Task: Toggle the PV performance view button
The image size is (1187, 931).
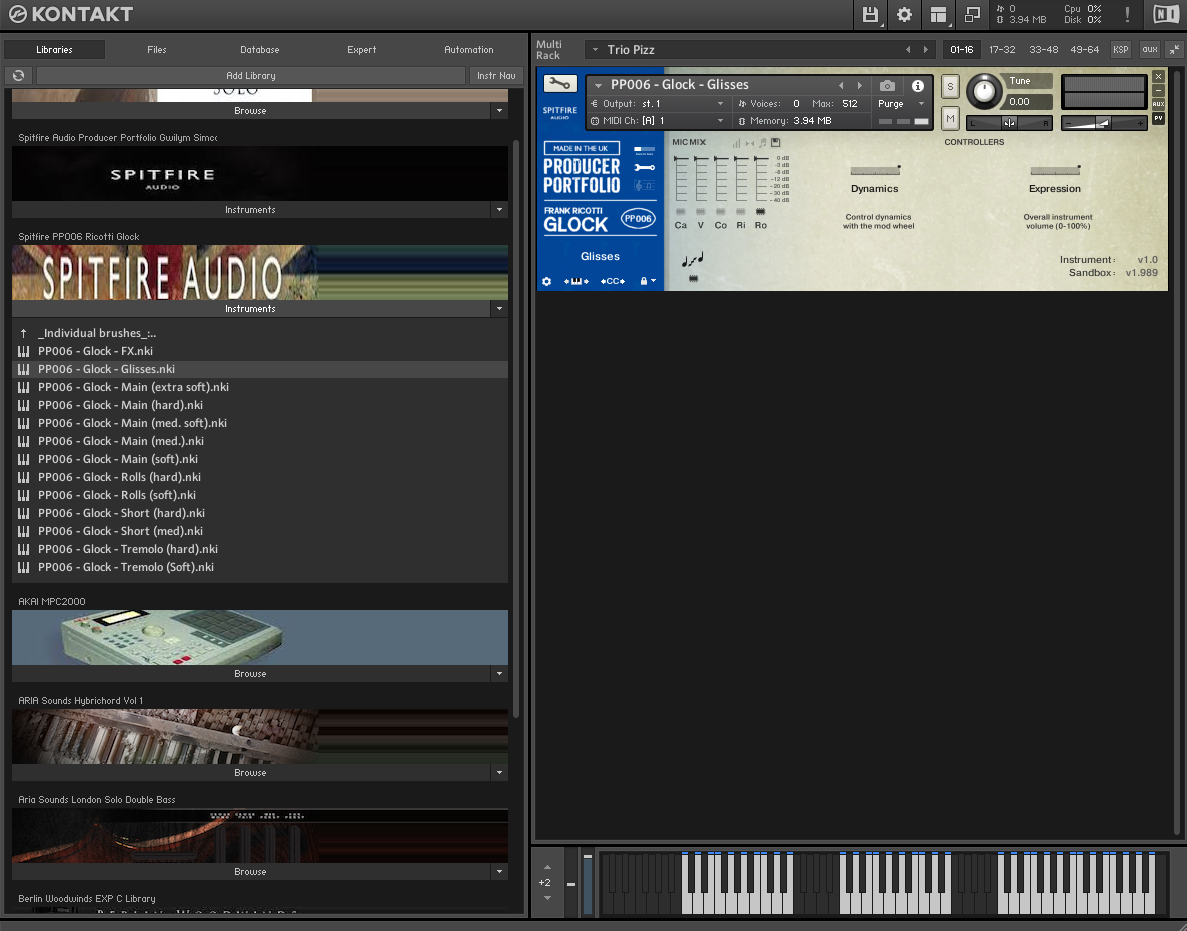Action: pyautogui.click(x=1158, y=118)
